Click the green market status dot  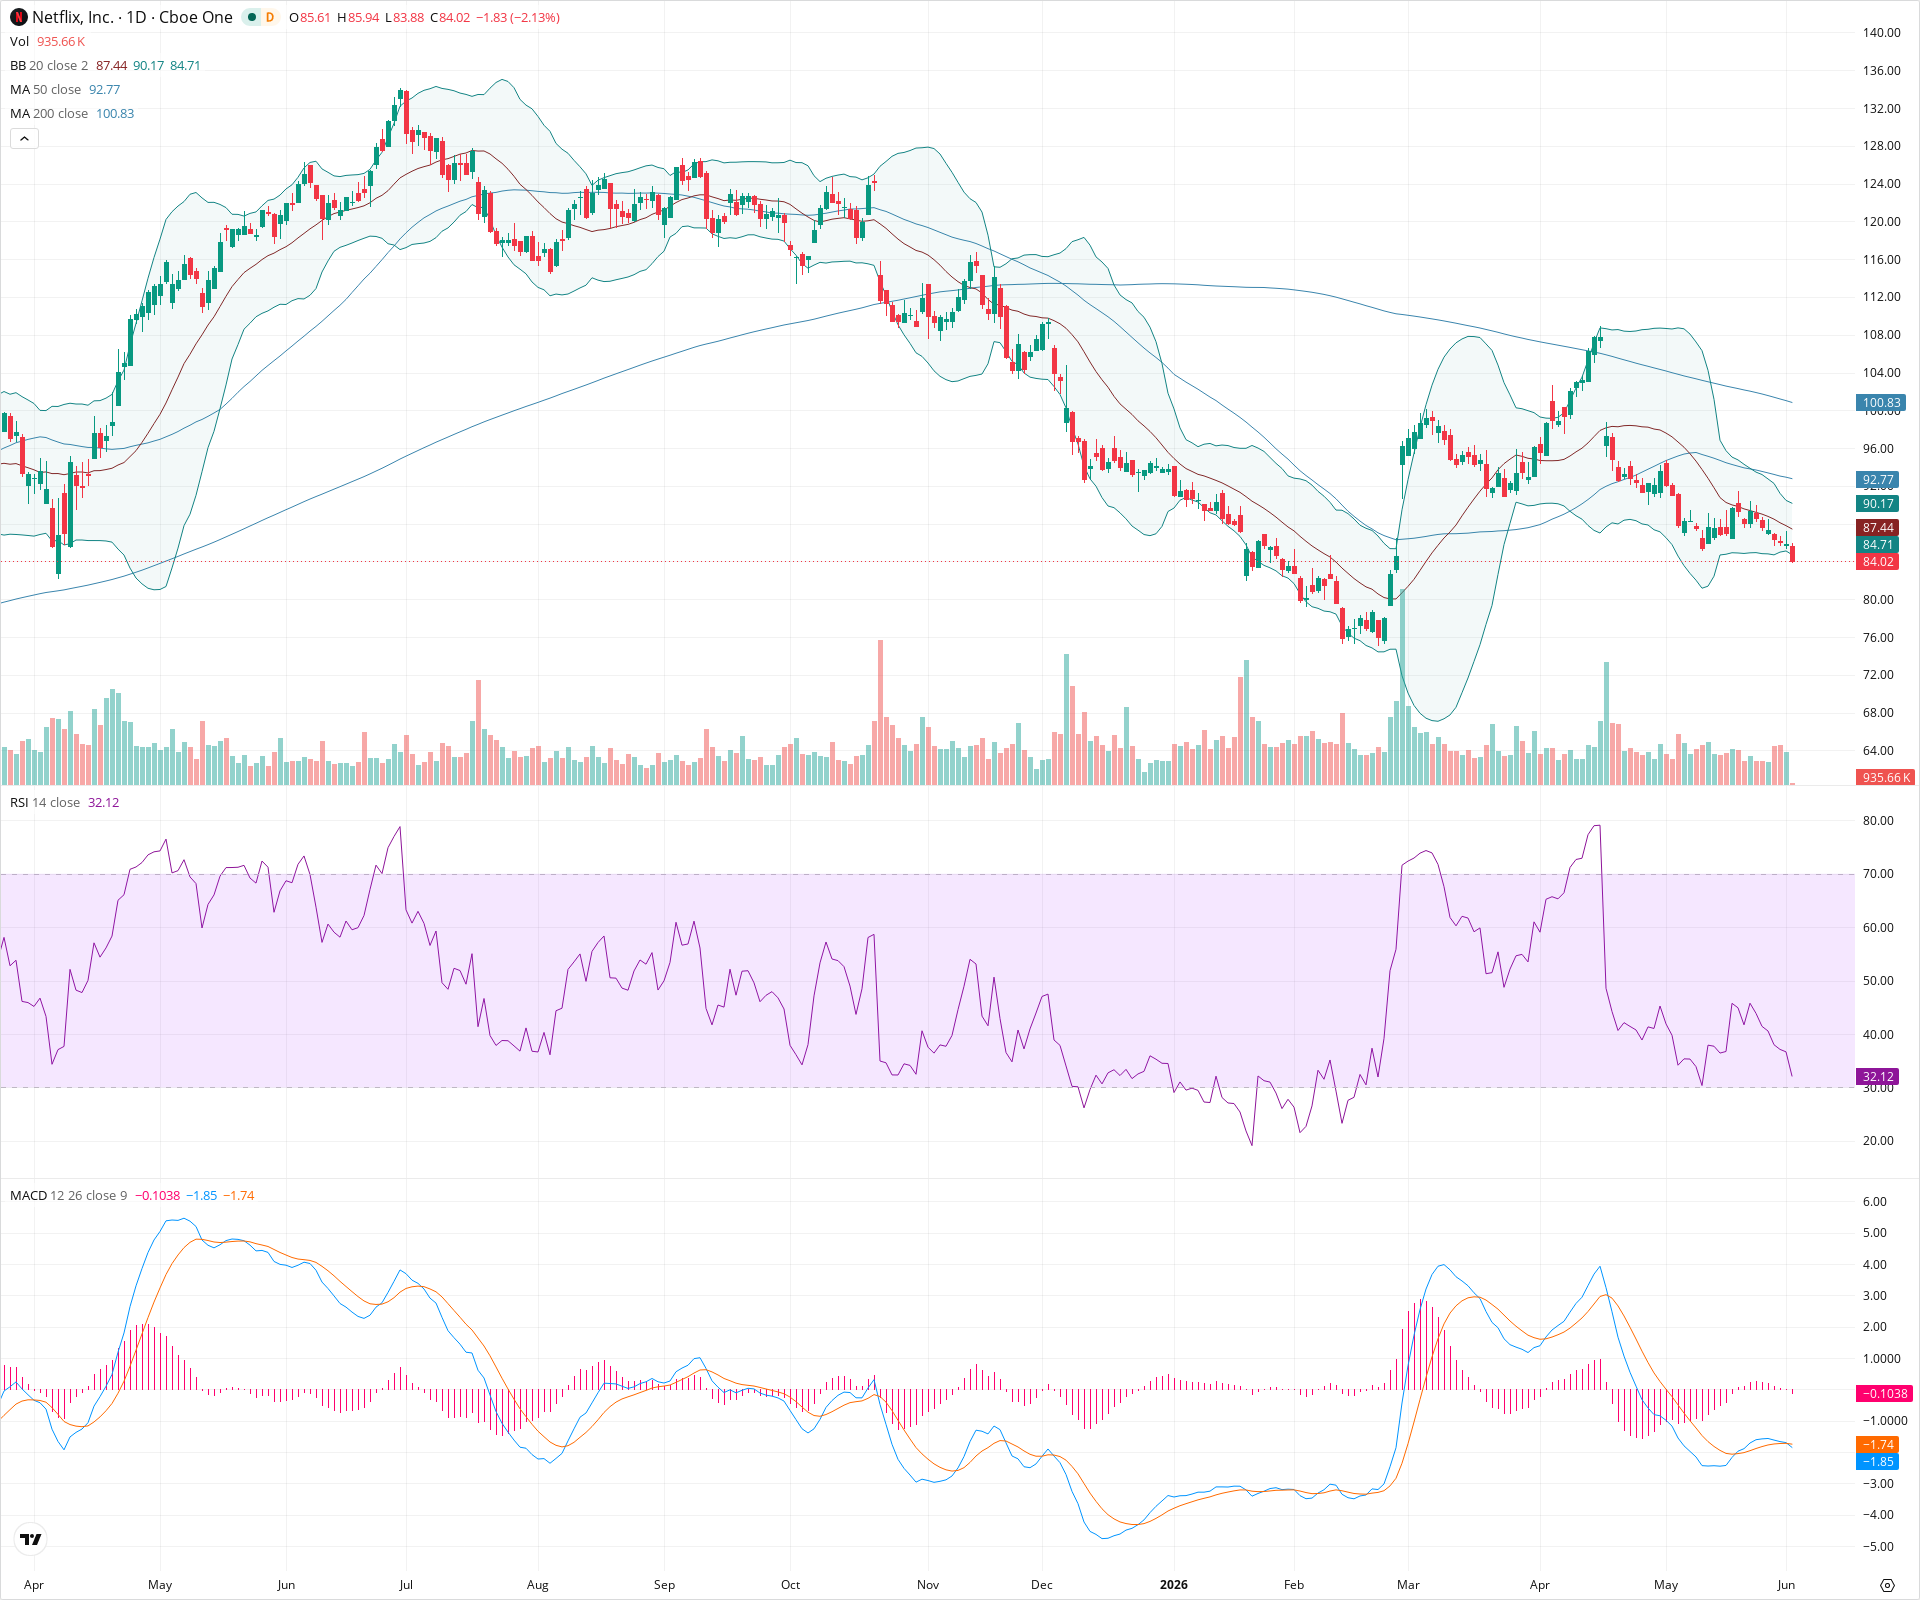pos(252,17)
